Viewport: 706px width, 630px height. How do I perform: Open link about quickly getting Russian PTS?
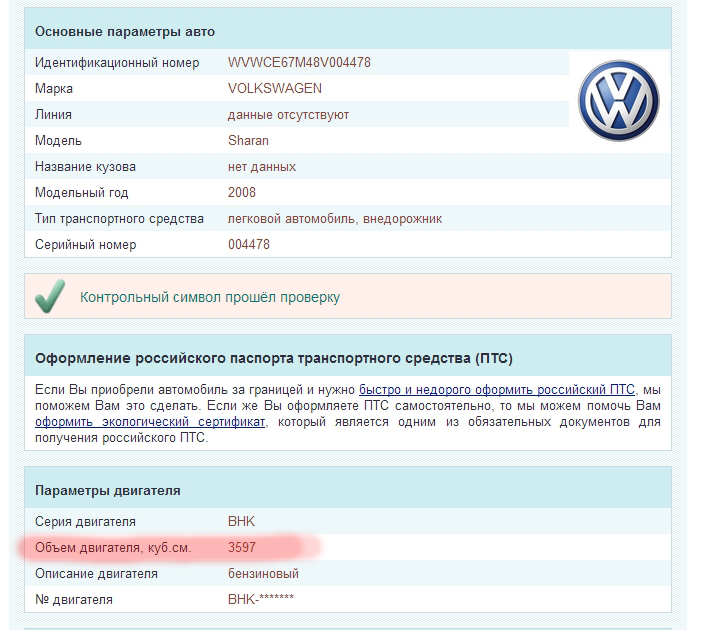coord(497,390)
